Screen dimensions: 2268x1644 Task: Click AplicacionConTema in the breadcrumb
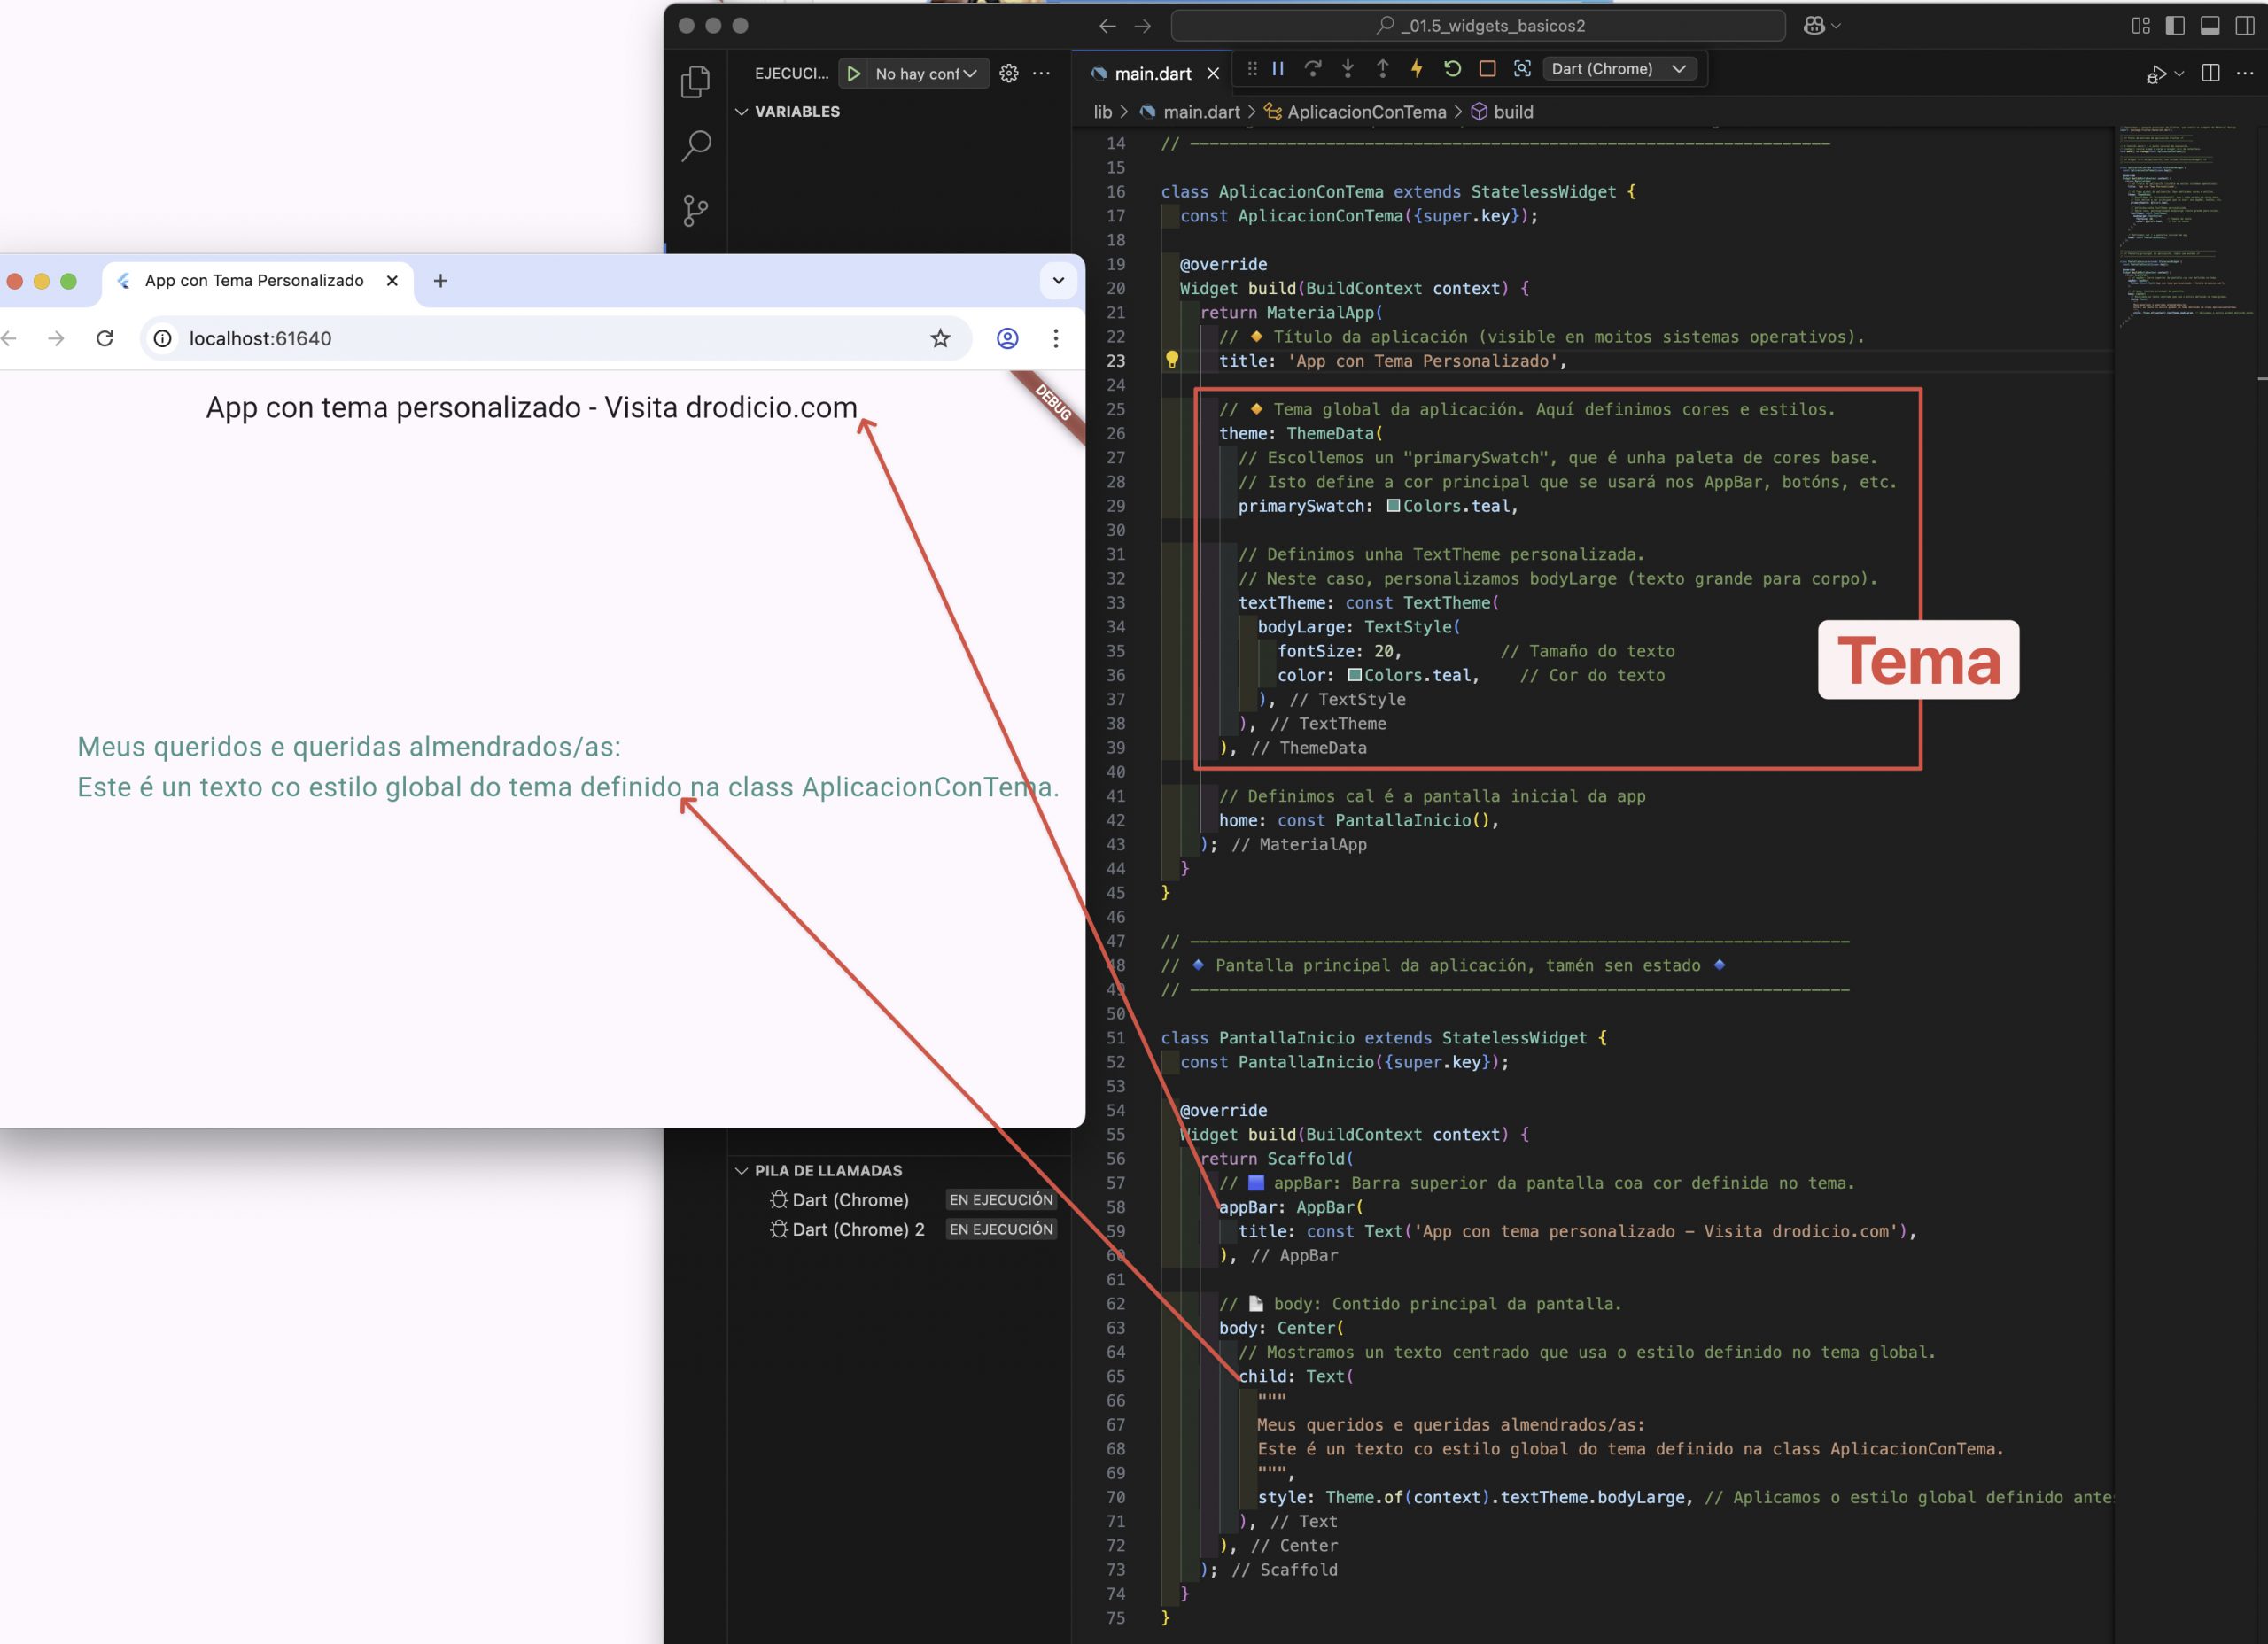[x=1366, y=112]
